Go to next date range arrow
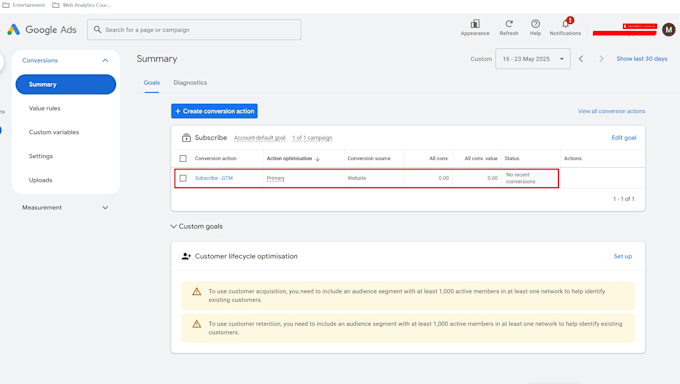The width and height of the screenshot is (680, 384). (601, 59)
